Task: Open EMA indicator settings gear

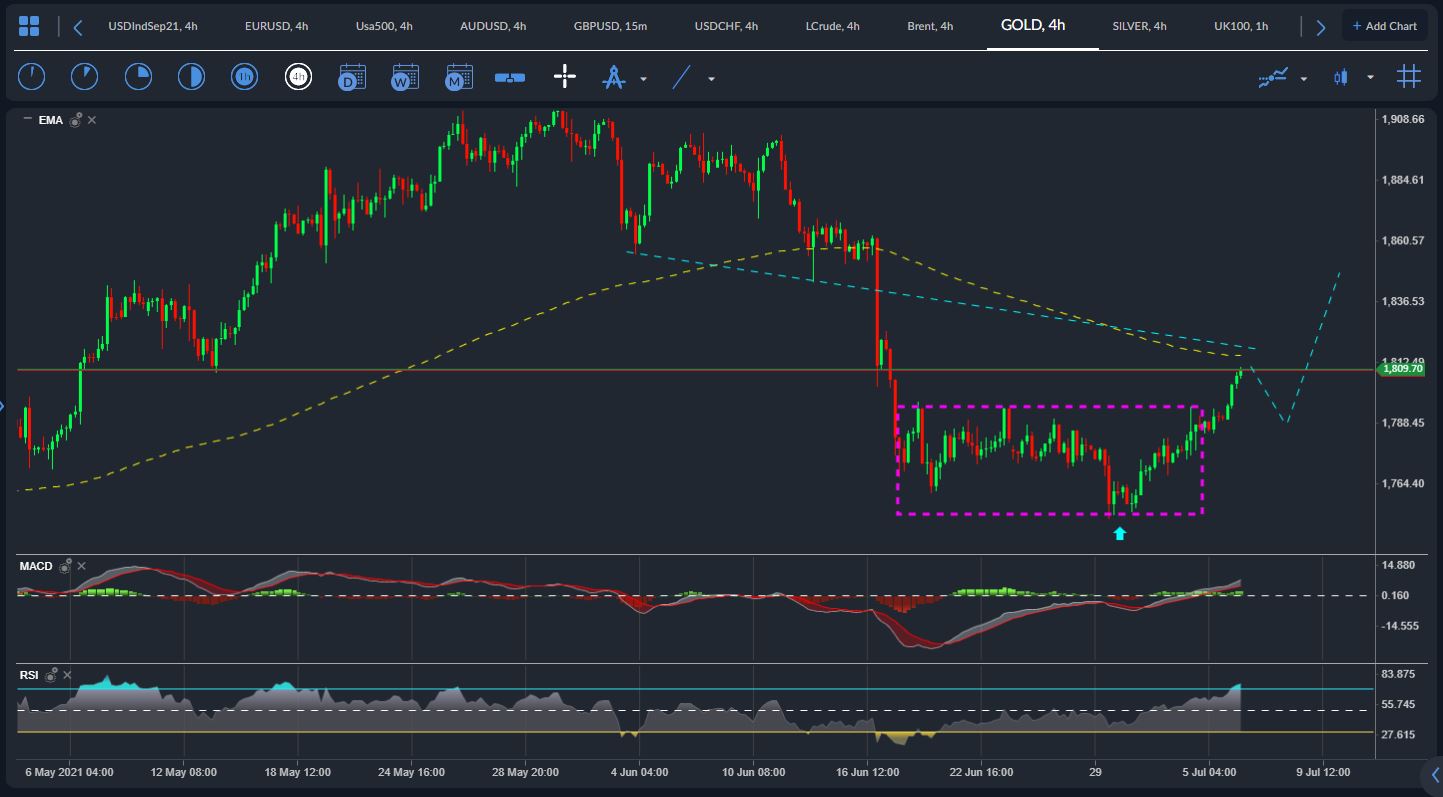Action: click(x=76, y=120)
